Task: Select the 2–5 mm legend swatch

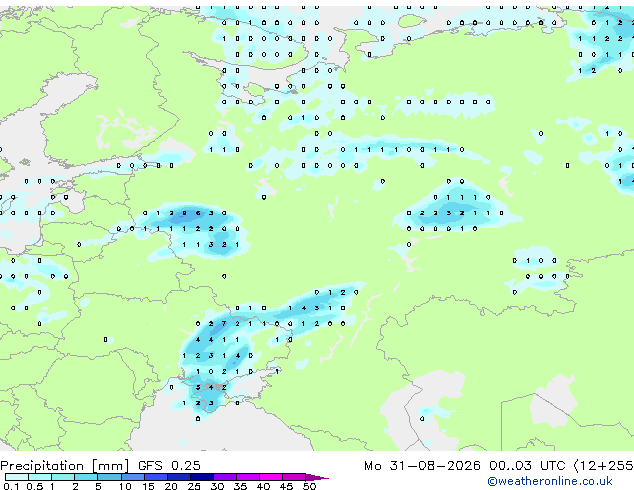Action: coord(86,477)
